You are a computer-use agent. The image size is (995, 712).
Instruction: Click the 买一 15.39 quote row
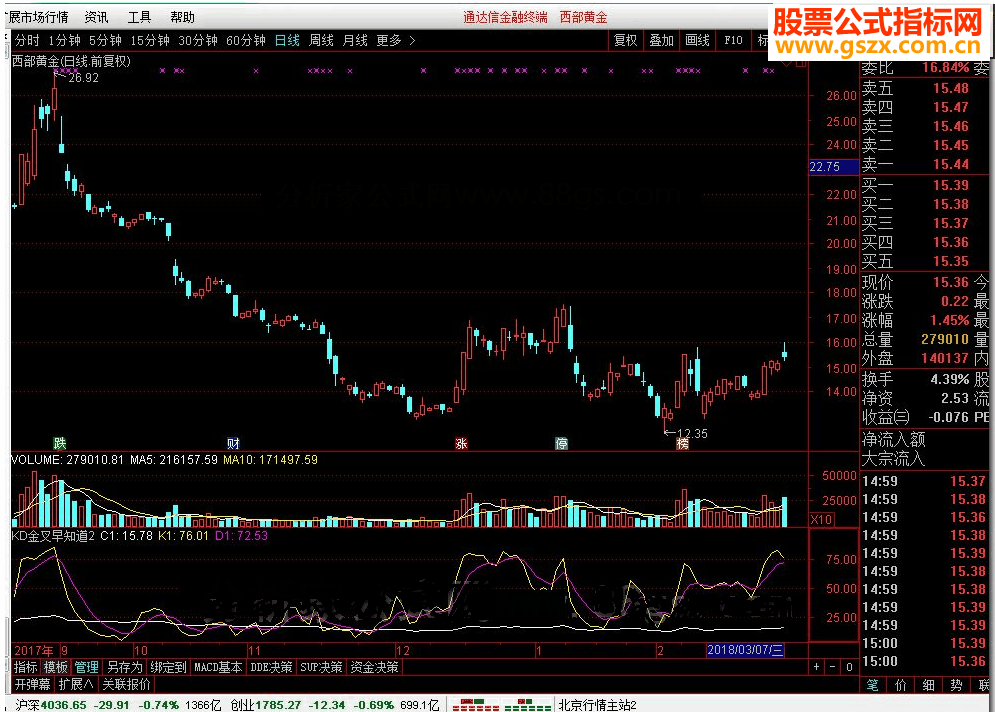[924, 185]
